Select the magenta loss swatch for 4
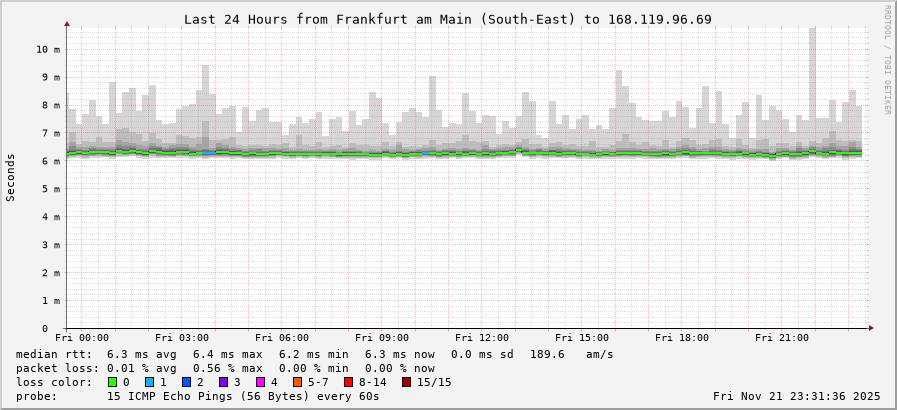Image resolution: width=897 pixels, height=410 pixels. click(260, 382)
